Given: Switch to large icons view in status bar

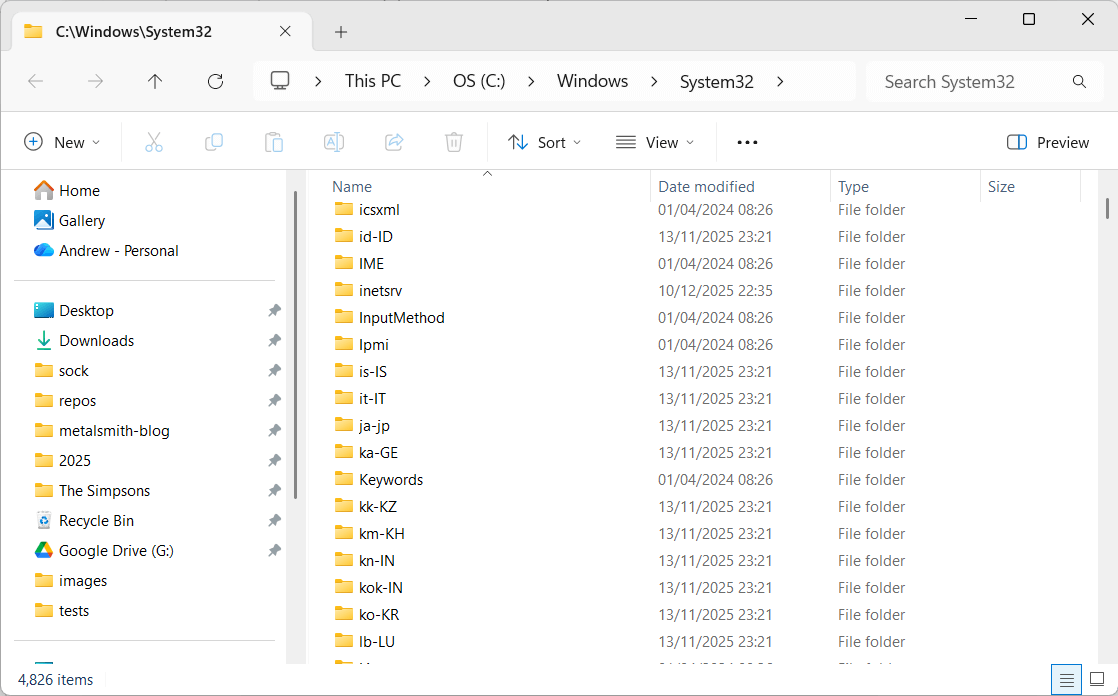Looking at the screenshot, I should (x=1098, y=680).
